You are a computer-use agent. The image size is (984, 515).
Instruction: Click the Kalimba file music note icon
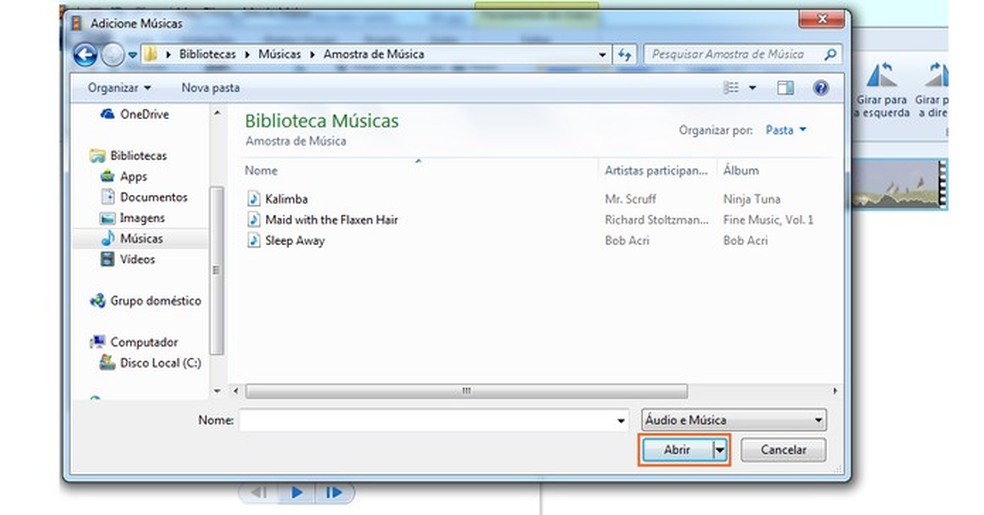tap(254, 199)
